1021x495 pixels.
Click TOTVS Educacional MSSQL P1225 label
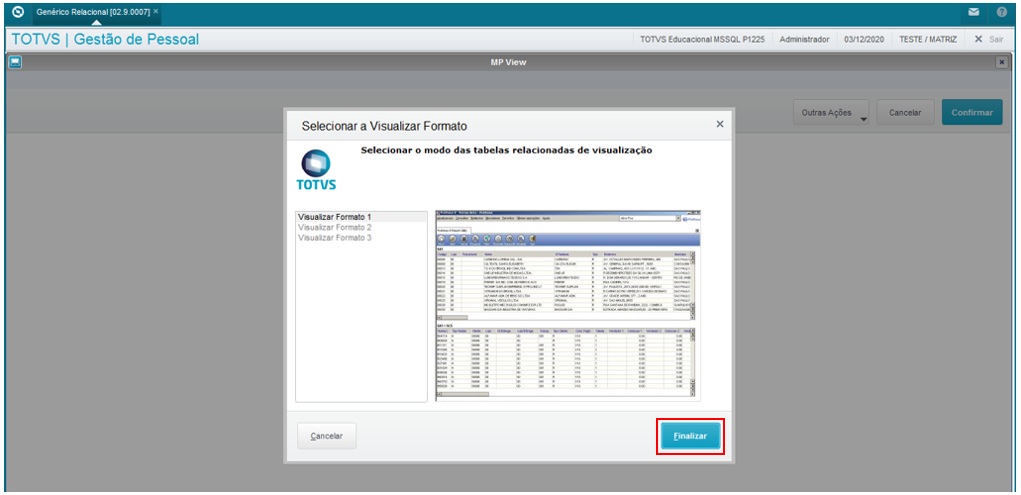[x=703, y=39]
